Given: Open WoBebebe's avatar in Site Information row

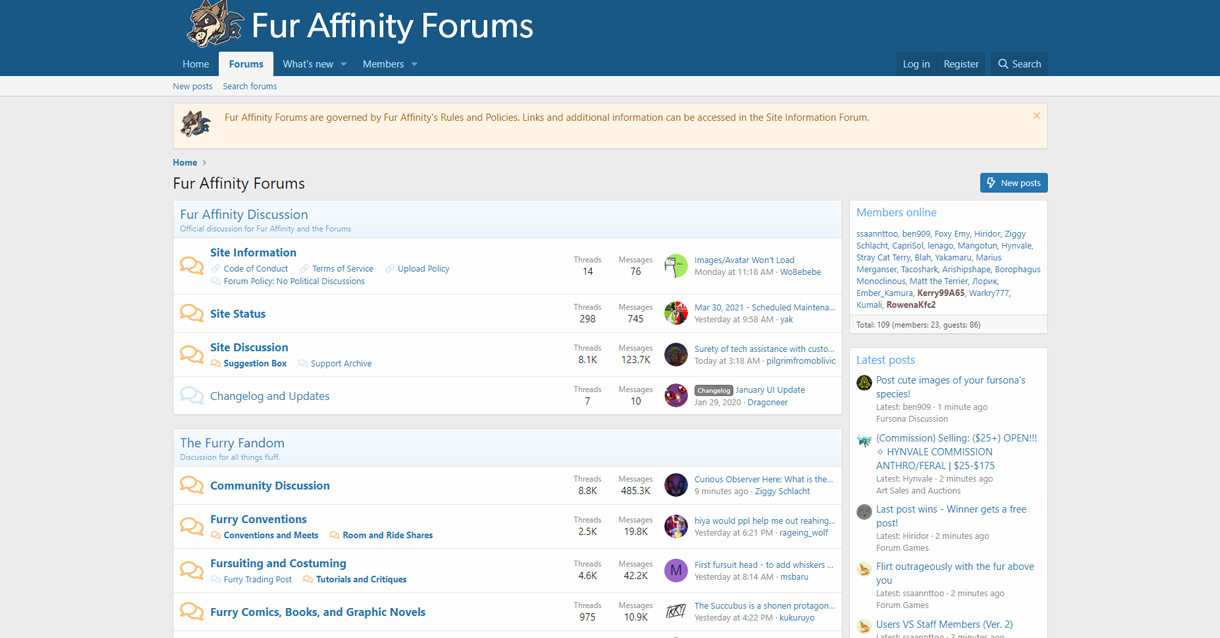Looking at the screenshot, I should (x=676, y=265).
